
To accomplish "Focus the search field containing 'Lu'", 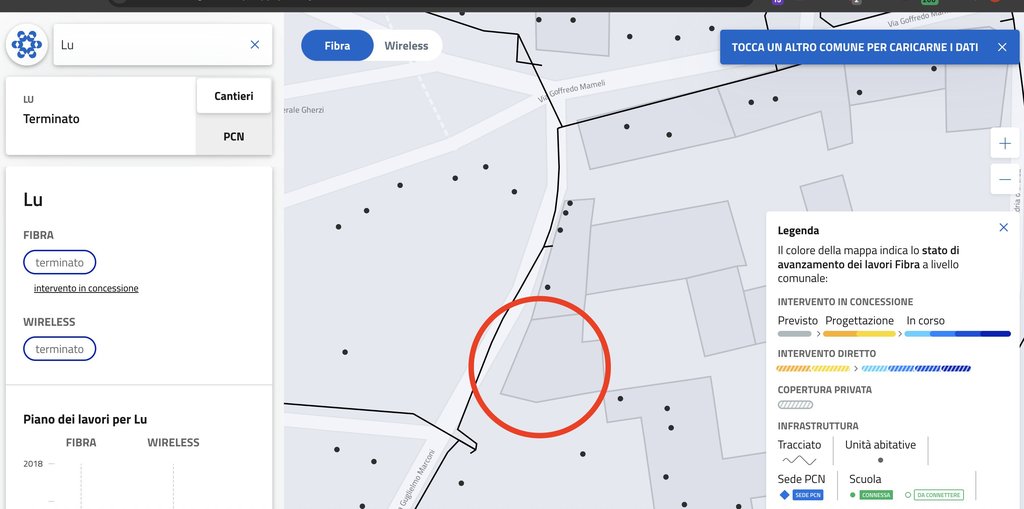I will click(152, 44).
